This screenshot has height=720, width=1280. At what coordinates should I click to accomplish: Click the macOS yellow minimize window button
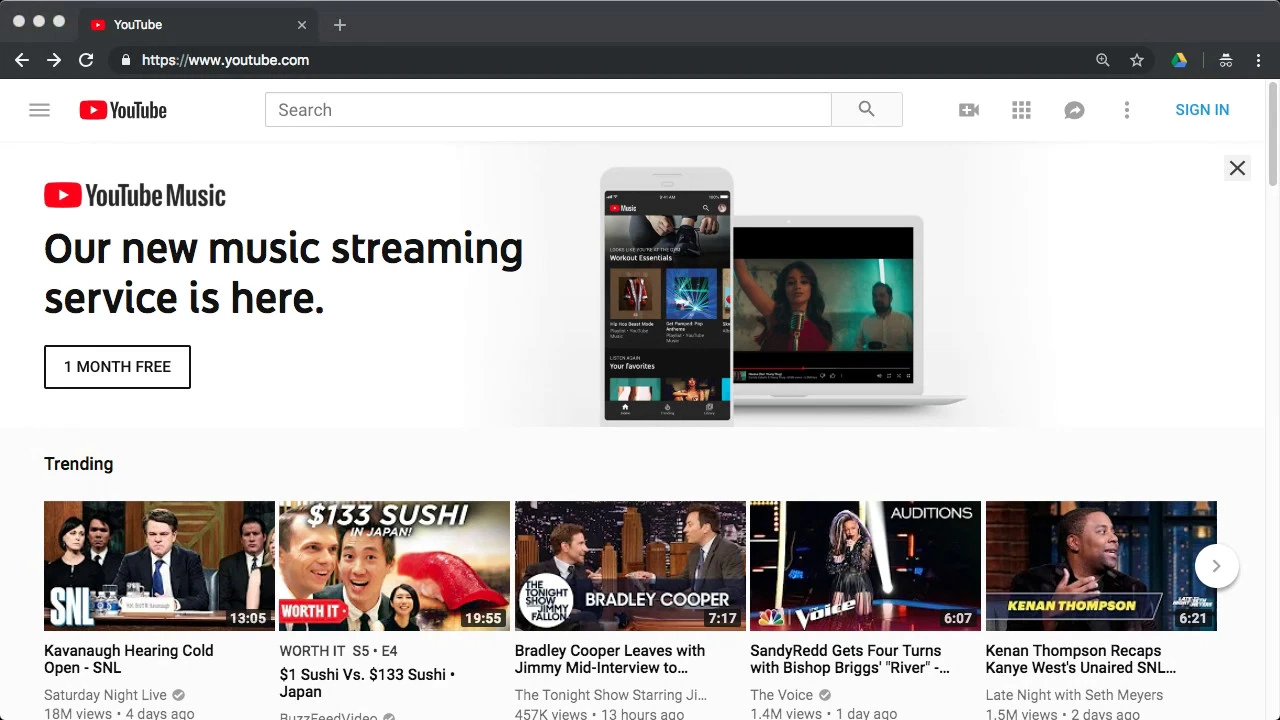tap(39, 21)
